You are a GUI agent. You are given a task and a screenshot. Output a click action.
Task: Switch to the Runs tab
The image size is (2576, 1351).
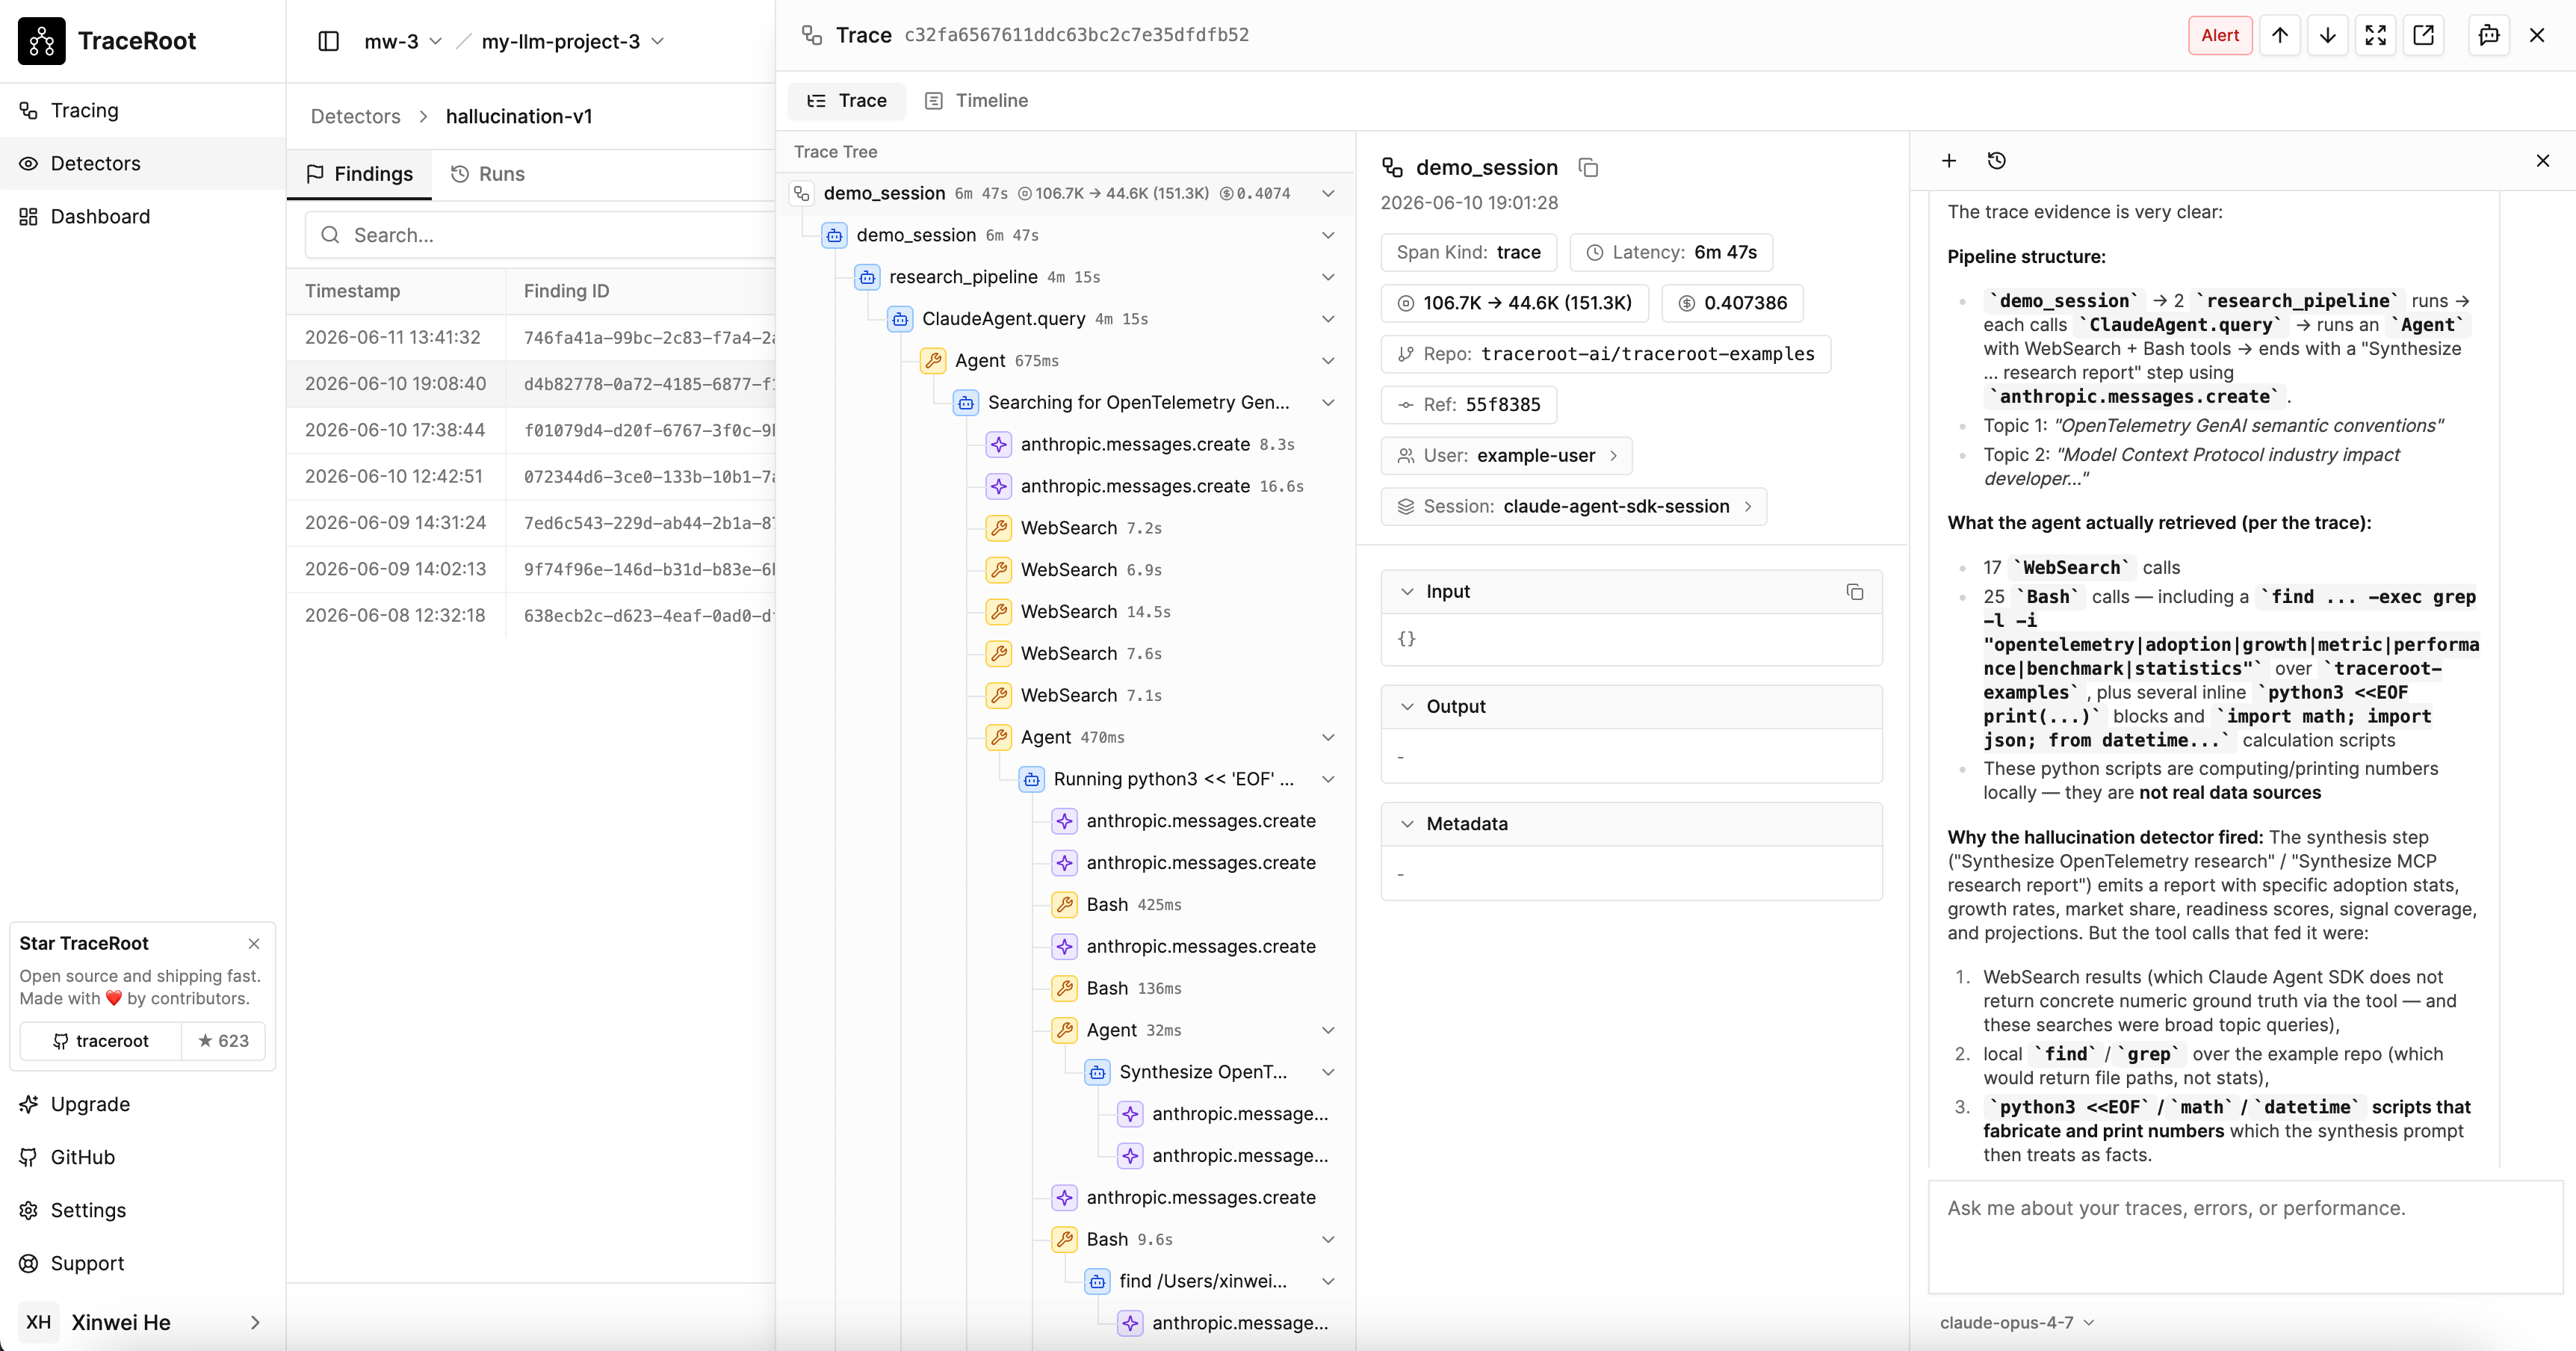click(x=487, y=174)
